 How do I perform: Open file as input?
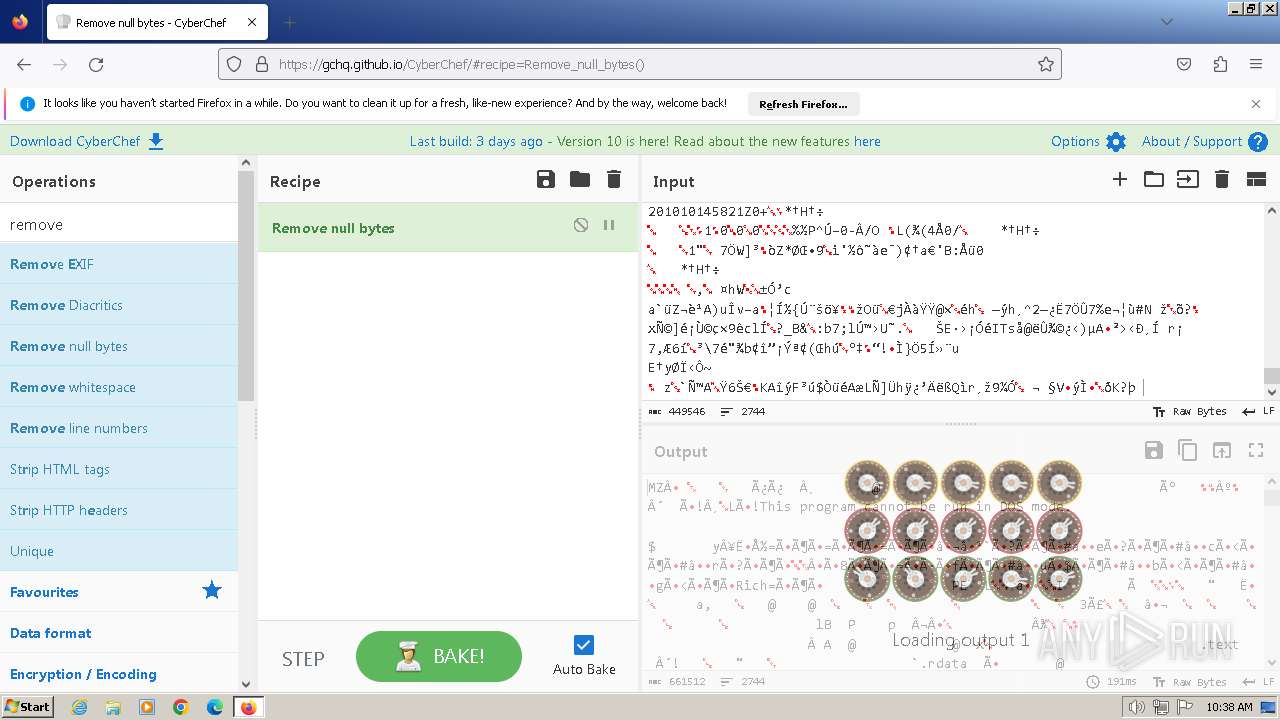click(x=1187, y=180)
